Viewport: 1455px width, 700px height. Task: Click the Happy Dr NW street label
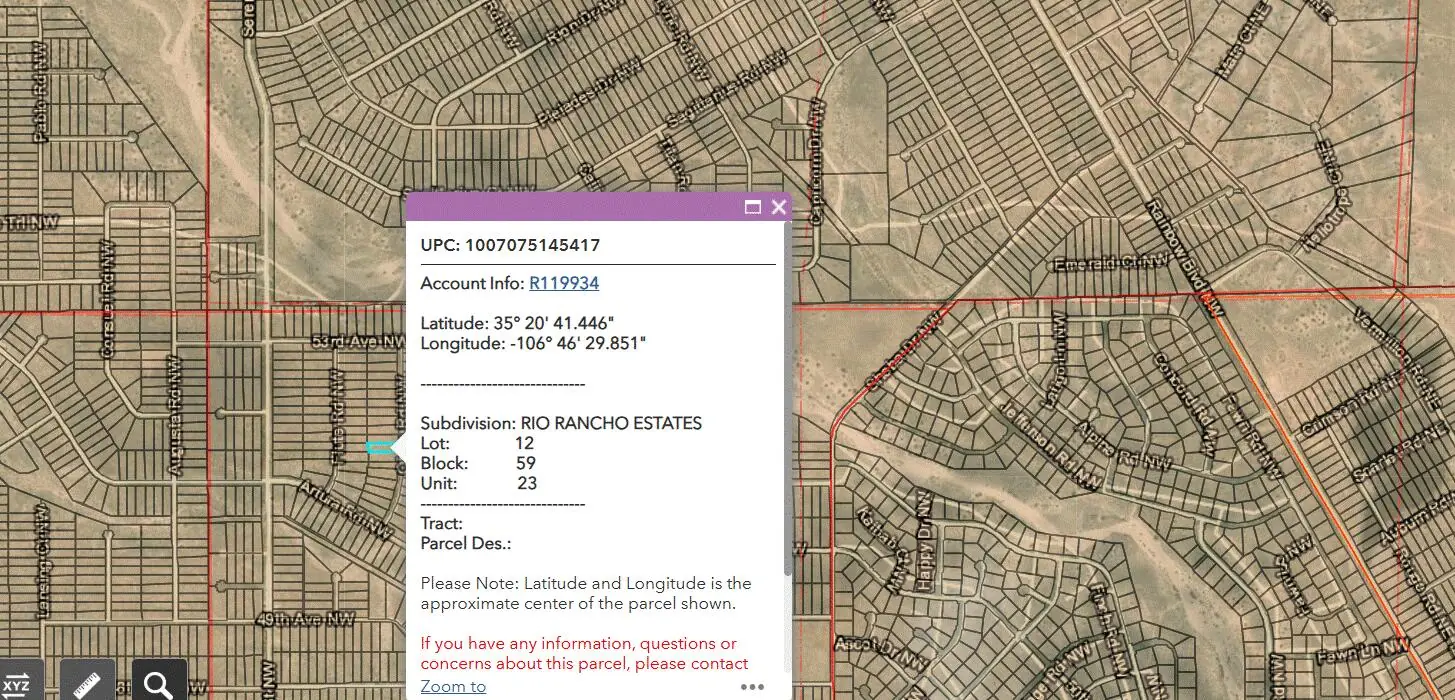pyautogui.click(x=923, y=539)
